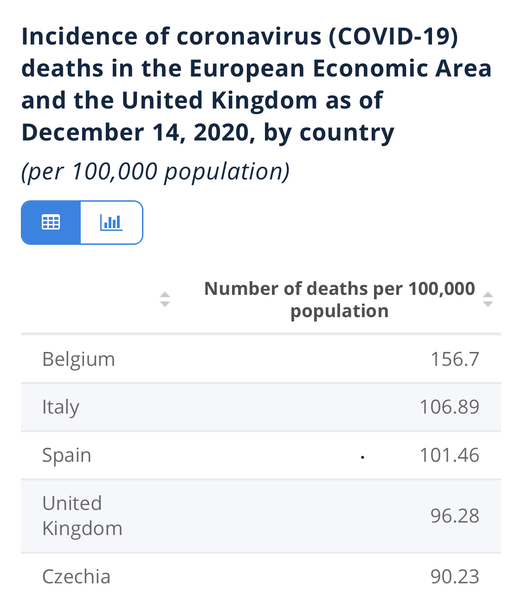Click Spain's value 101.46
The width and height of the screenshot is (522, 600).
tap(449, 455)
